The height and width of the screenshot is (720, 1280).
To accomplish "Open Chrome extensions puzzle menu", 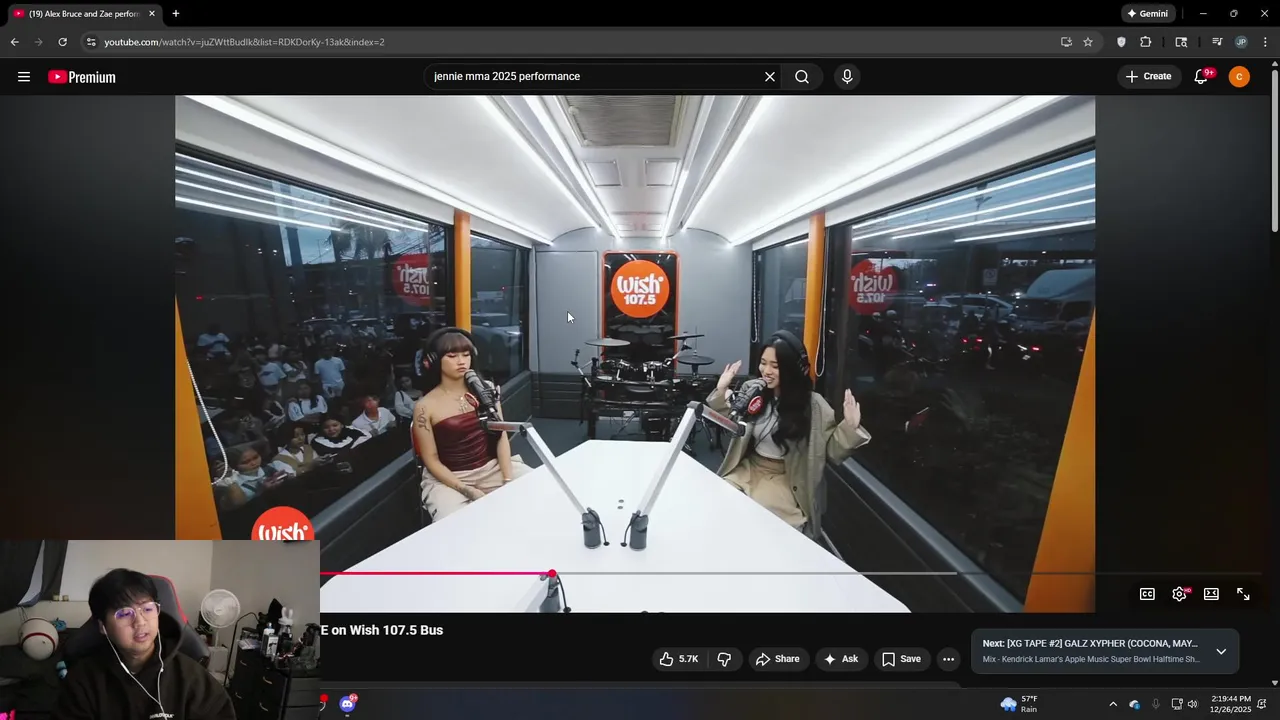I will point(1146,42).
